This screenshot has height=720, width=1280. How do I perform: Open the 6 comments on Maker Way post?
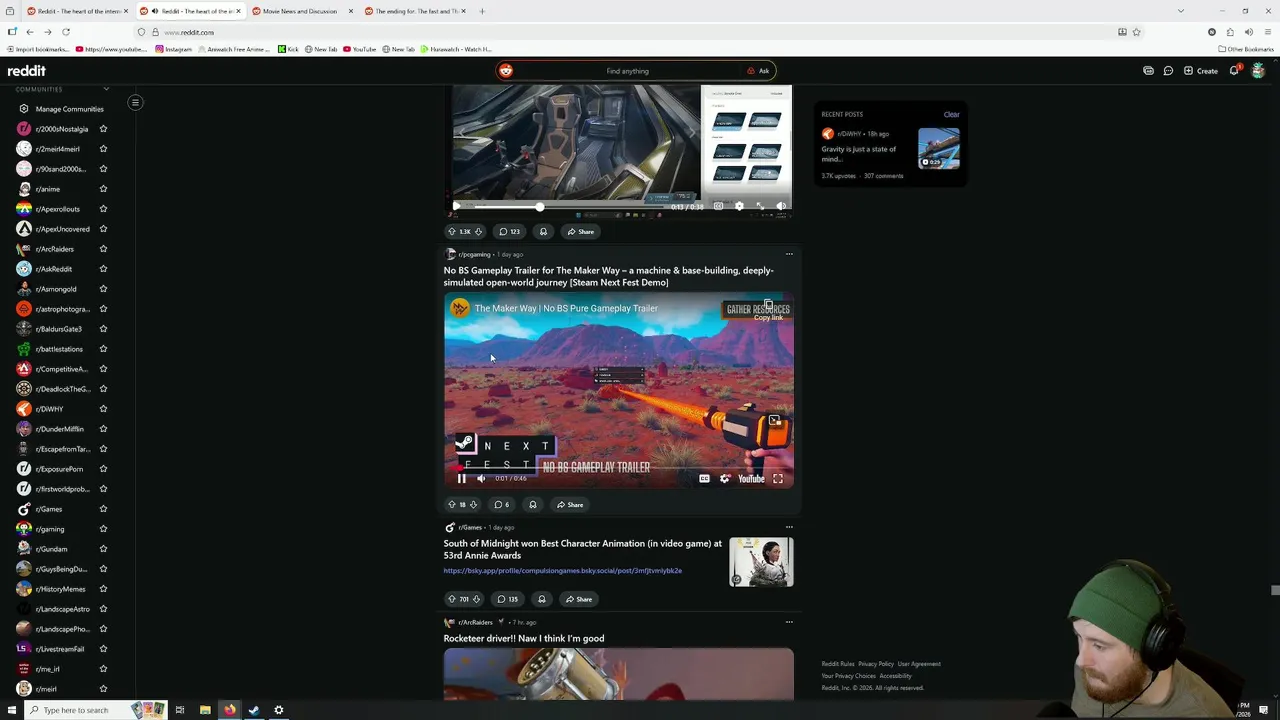(502, 505)
